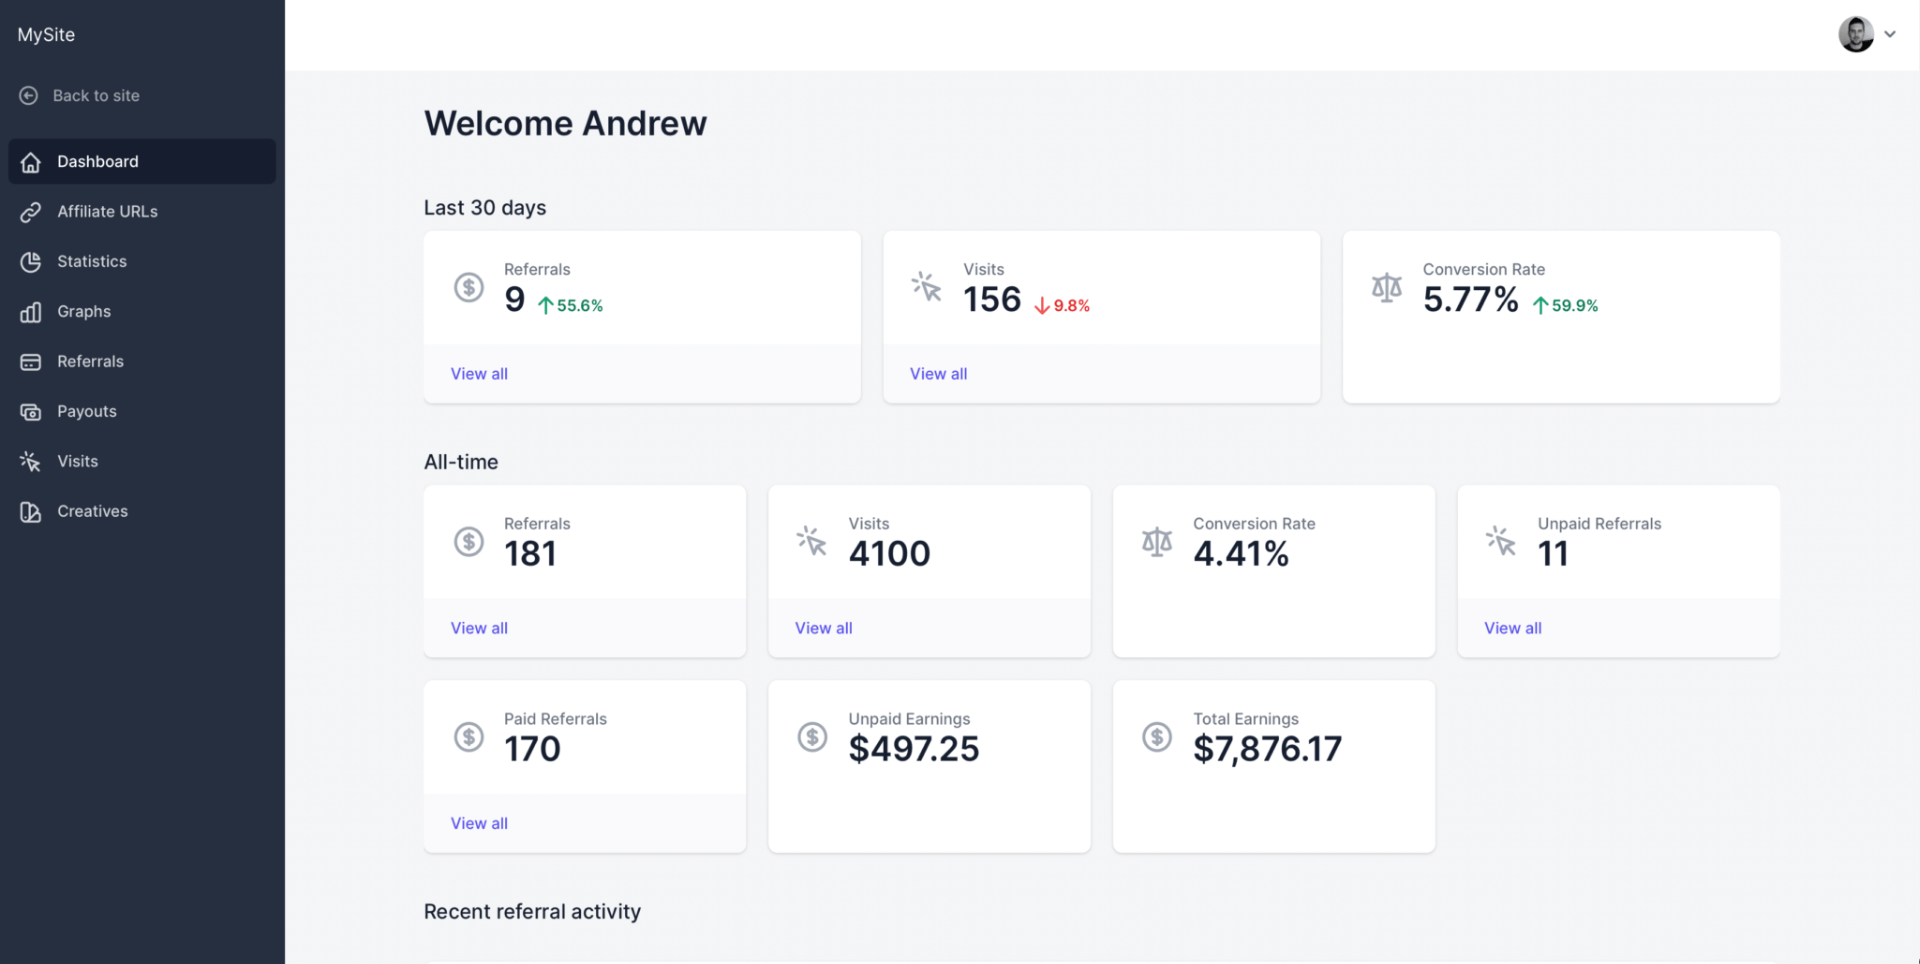
Task: Select Dashboard in the sidebar menu
Action: pos(97,161)
